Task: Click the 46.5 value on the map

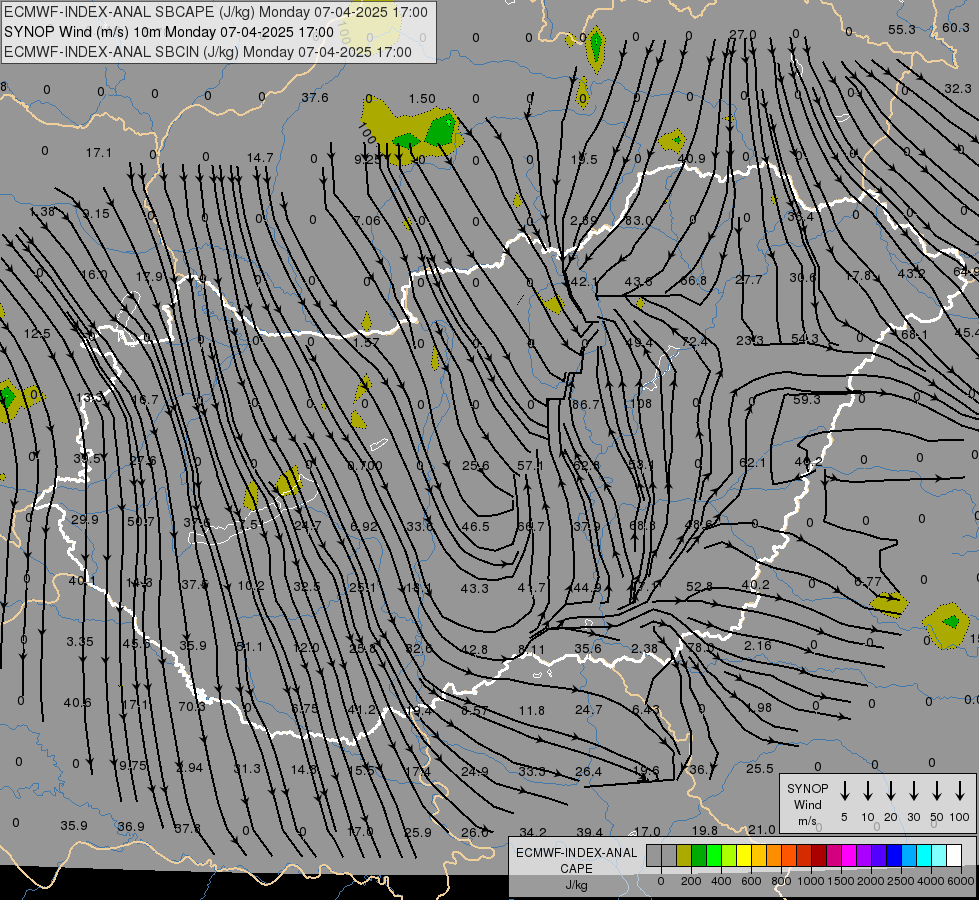Action: point(476,527)
